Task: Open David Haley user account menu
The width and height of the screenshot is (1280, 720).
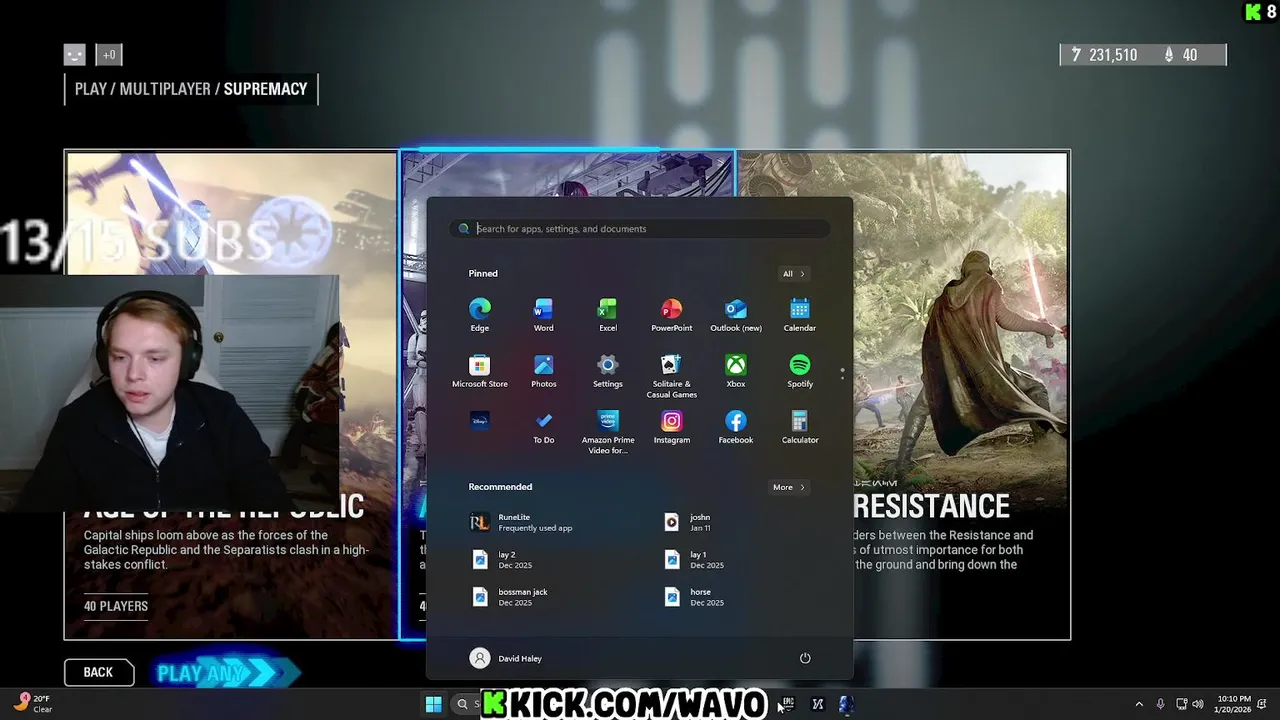Action: (x=506, y=658)
